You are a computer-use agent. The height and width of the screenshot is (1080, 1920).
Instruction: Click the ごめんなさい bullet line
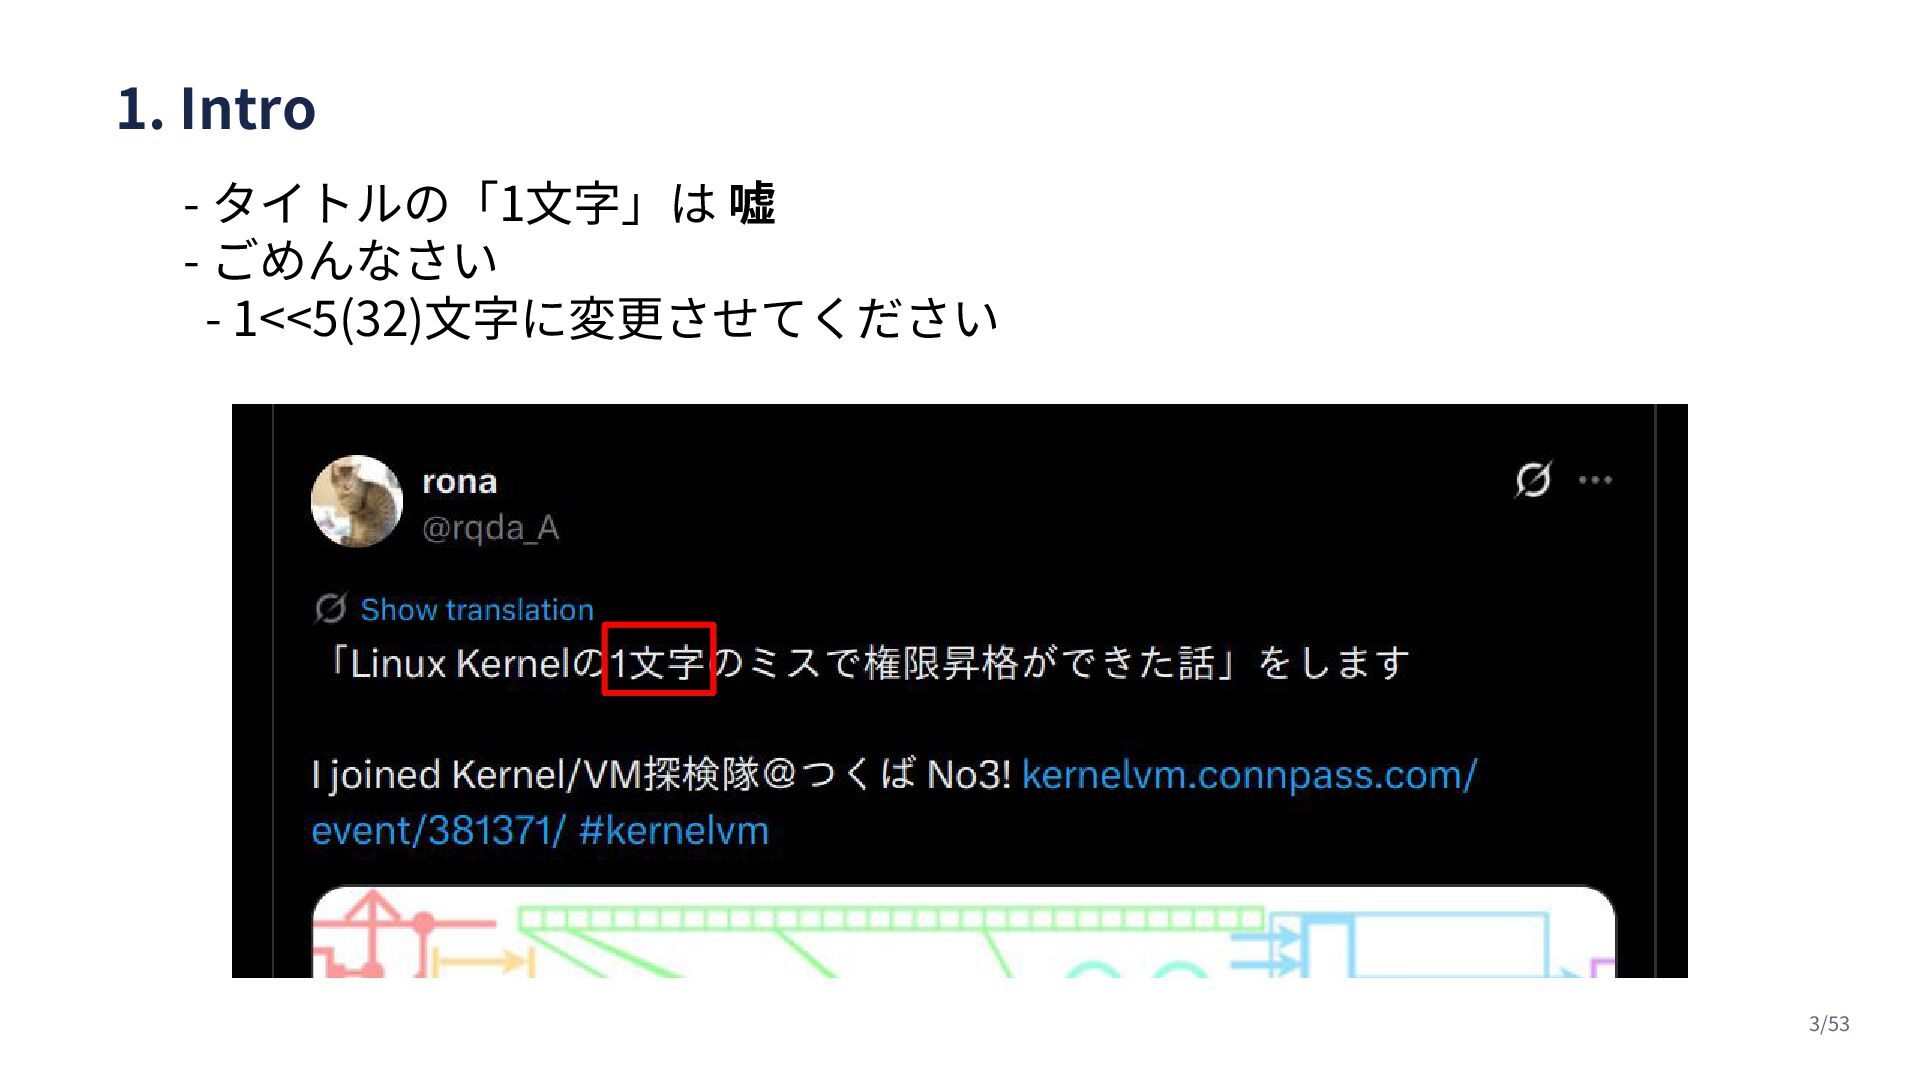click(341, 260)
